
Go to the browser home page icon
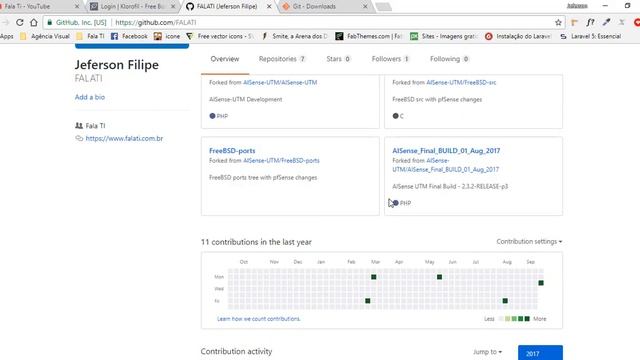(x=34, y=22)
